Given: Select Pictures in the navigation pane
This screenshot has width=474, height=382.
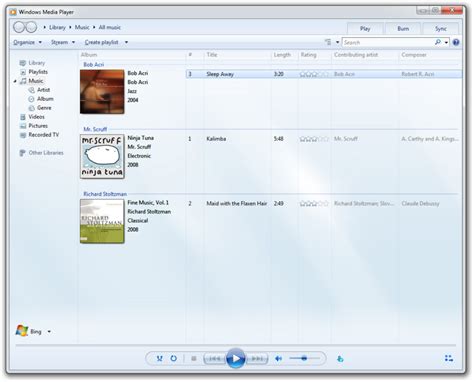Looking at the screenshot, I should coord(38,126).
